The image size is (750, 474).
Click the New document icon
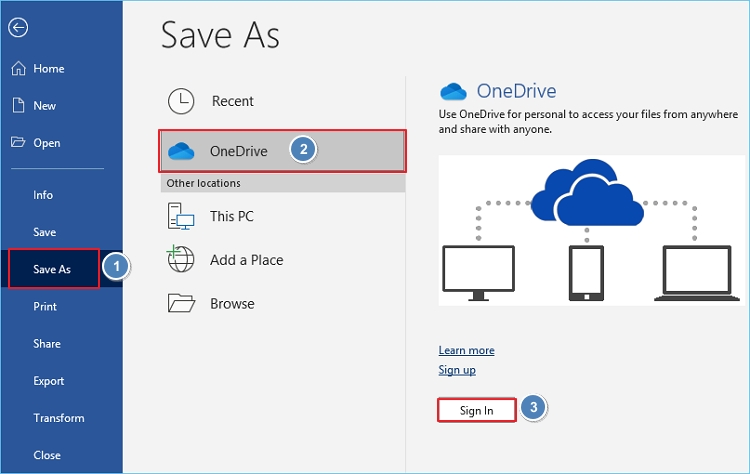[x=18, y=105]
